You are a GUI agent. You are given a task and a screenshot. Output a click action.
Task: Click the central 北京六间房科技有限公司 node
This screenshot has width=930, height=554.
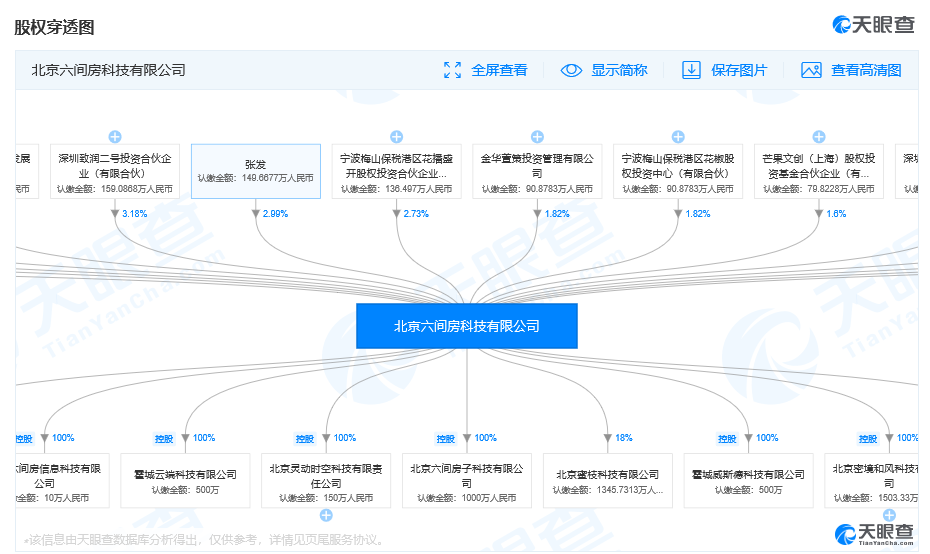(x=466, y=326)
